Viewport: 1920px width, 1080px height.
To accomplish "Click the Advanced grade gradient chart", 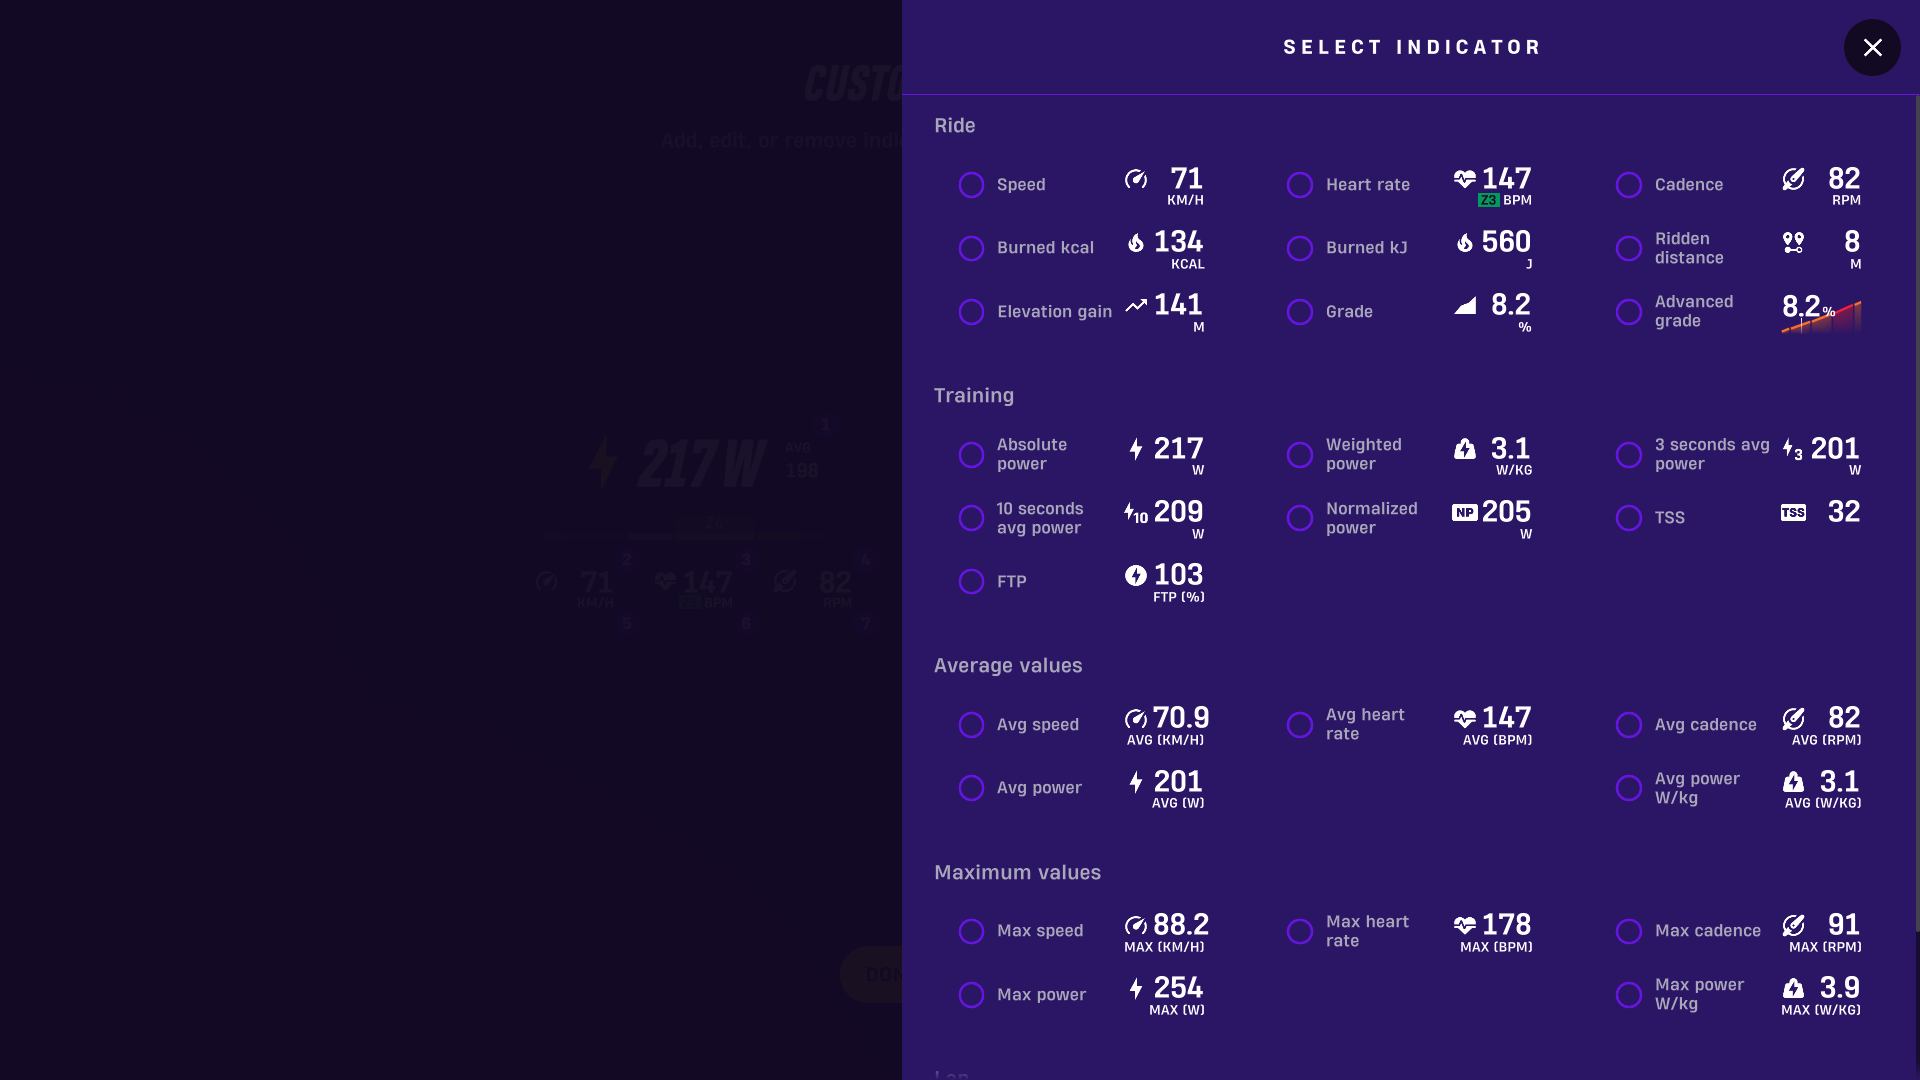I will [1821, 313].
